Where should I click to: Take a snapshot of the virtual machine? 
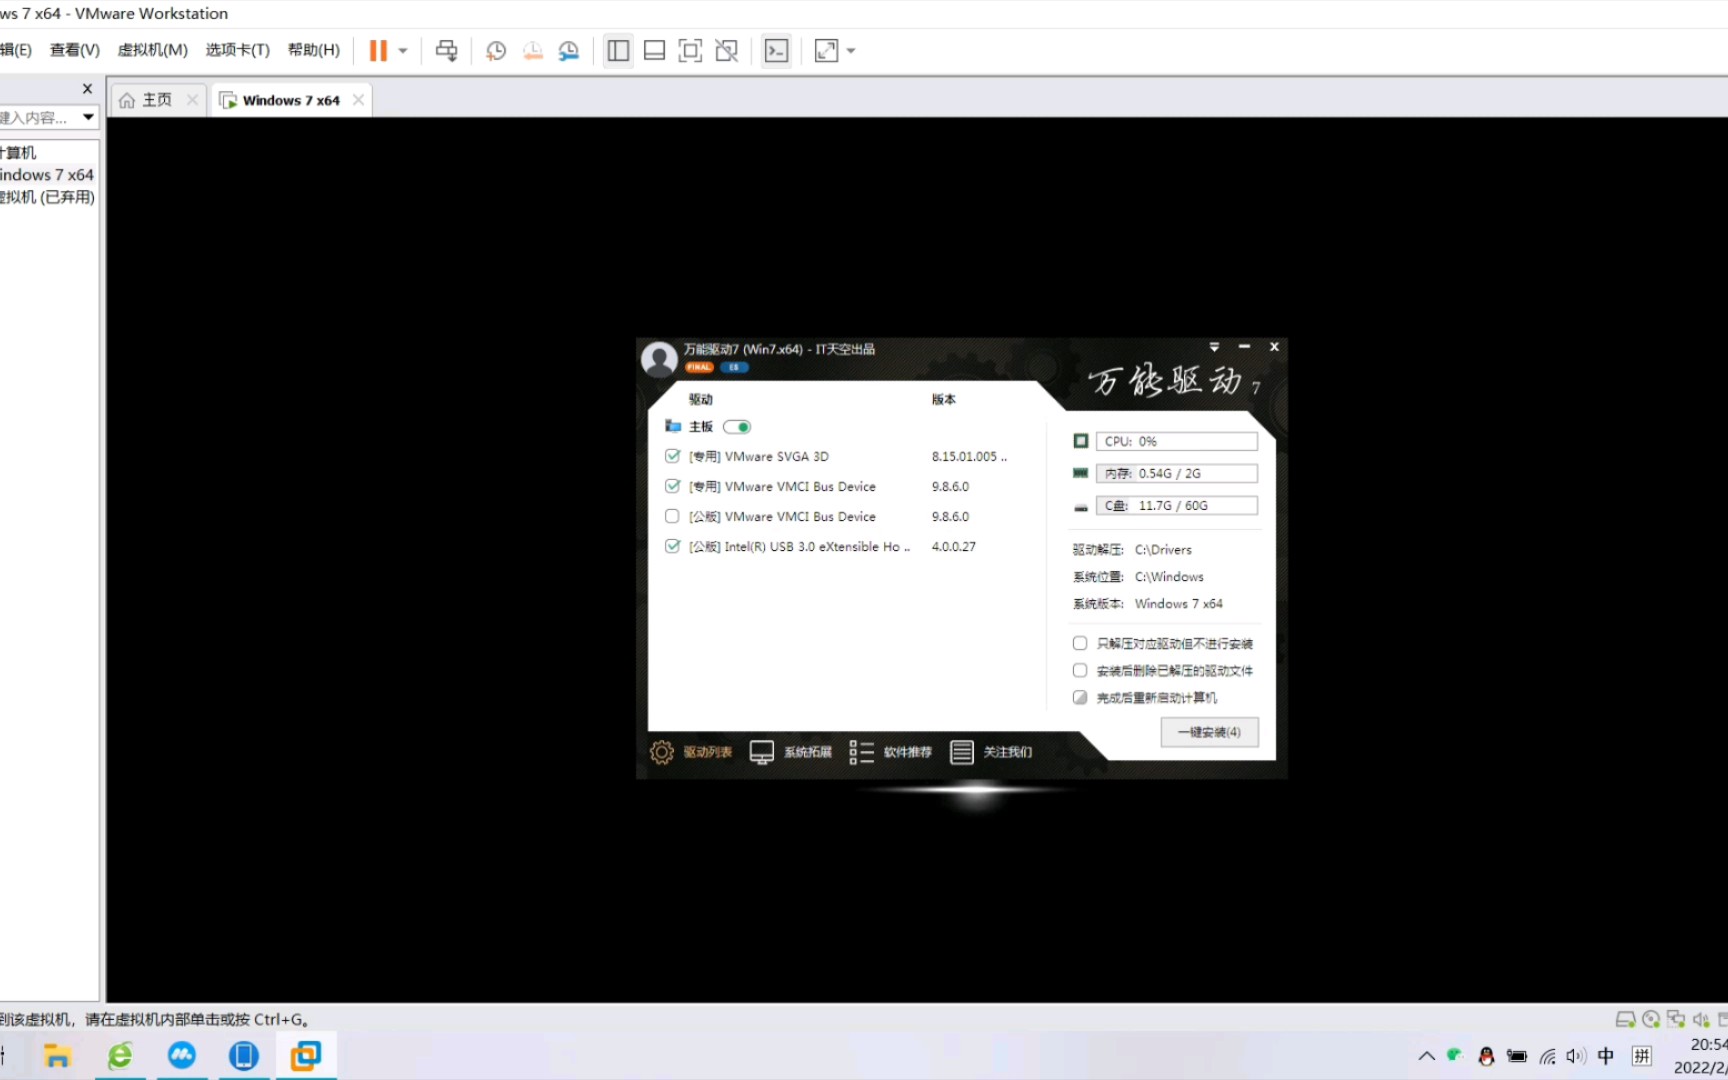[x=496, y=50]
